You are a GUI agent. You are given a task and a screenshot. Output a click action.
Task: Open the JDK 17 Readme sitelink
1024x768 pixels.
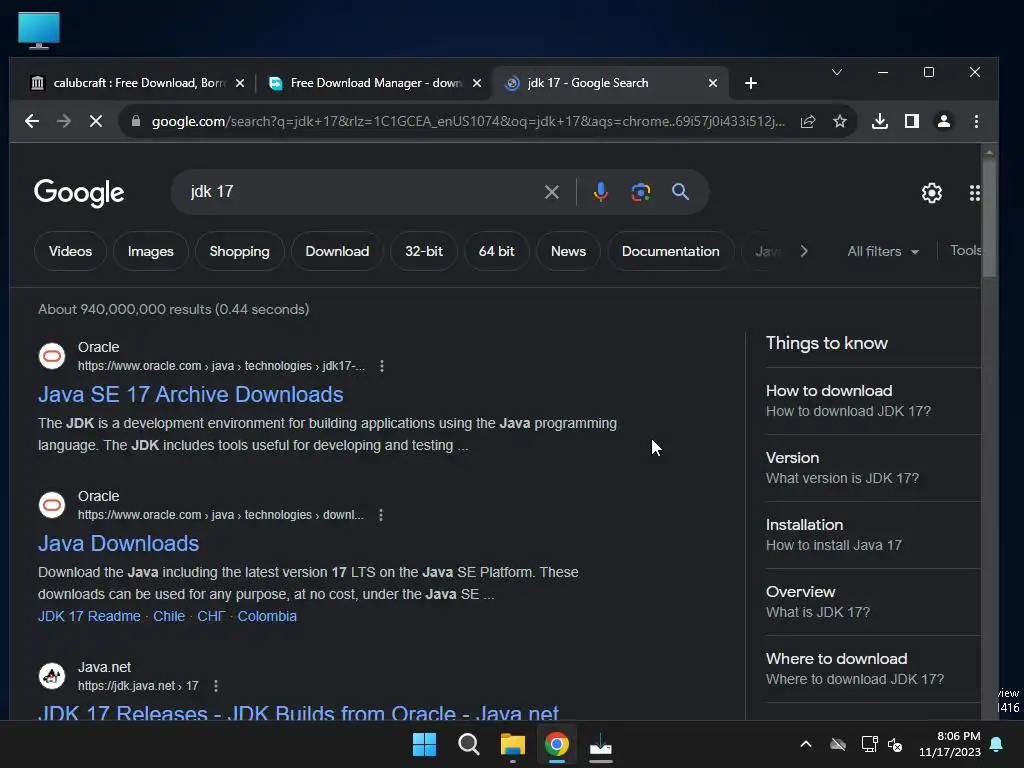pos(89,616)
